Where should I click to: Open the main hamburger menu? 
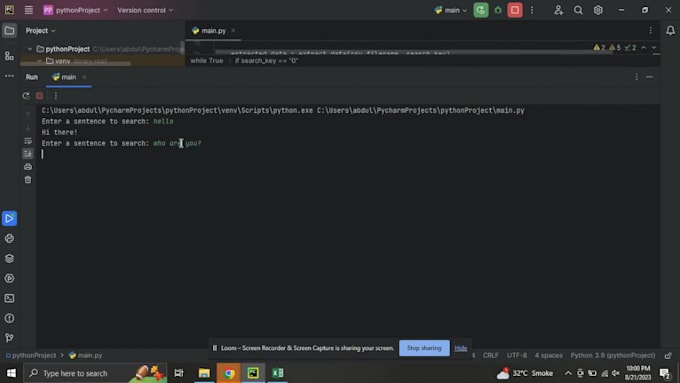pyautogui.click(x=29, y=10)
